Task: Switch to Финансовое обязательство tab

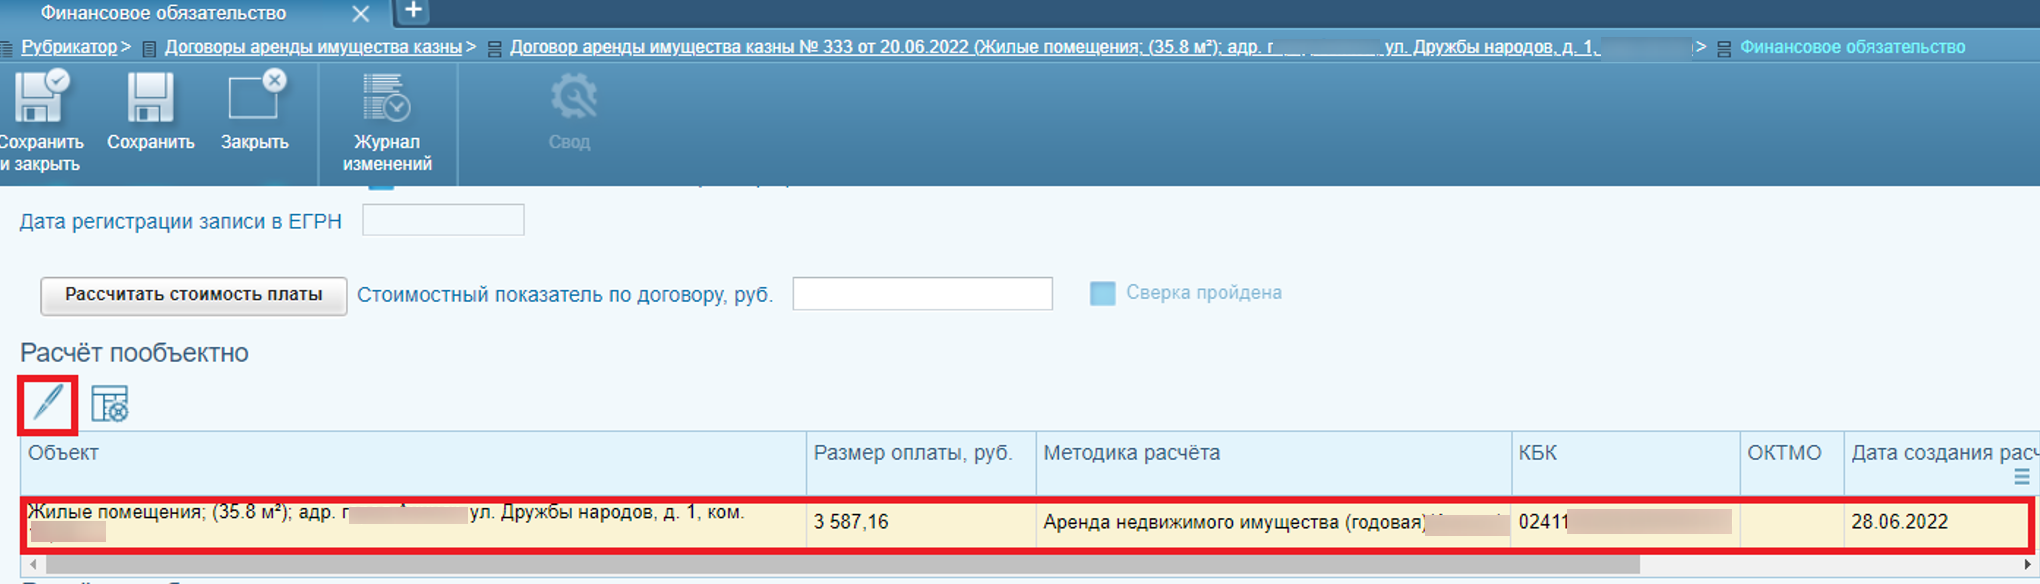Action: click(163, 13)
